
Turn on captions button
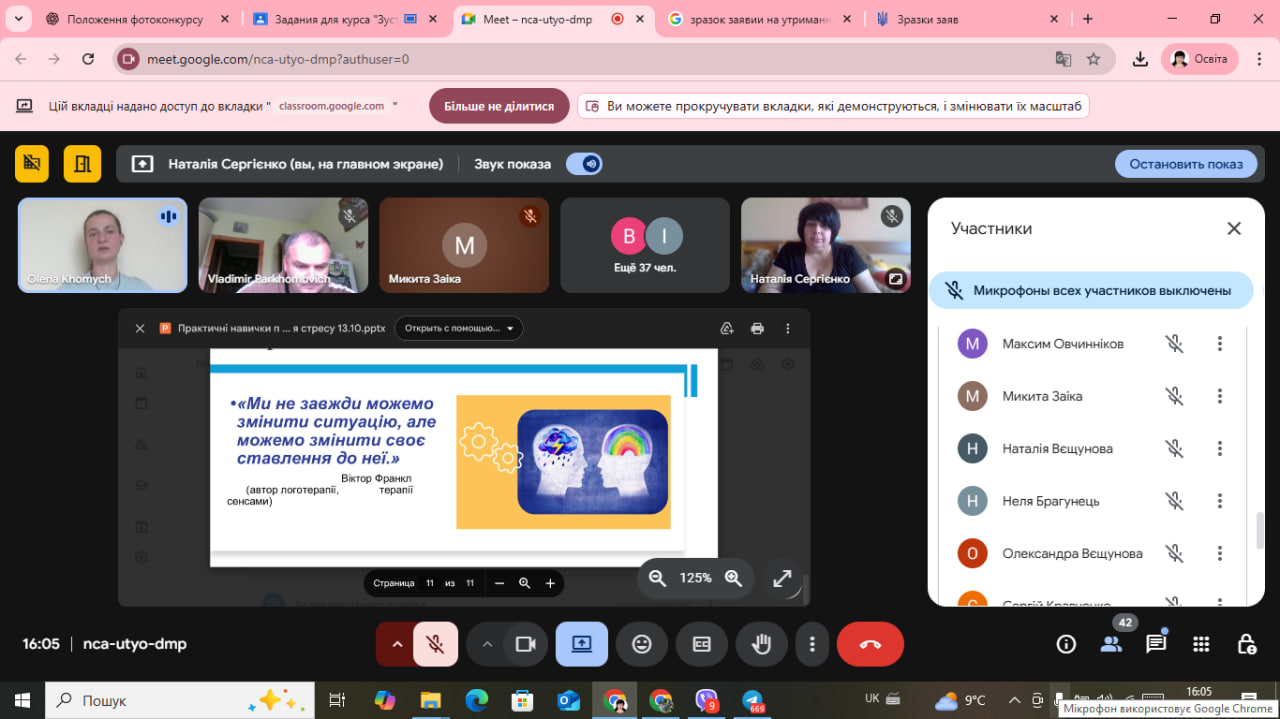(702, 644)
